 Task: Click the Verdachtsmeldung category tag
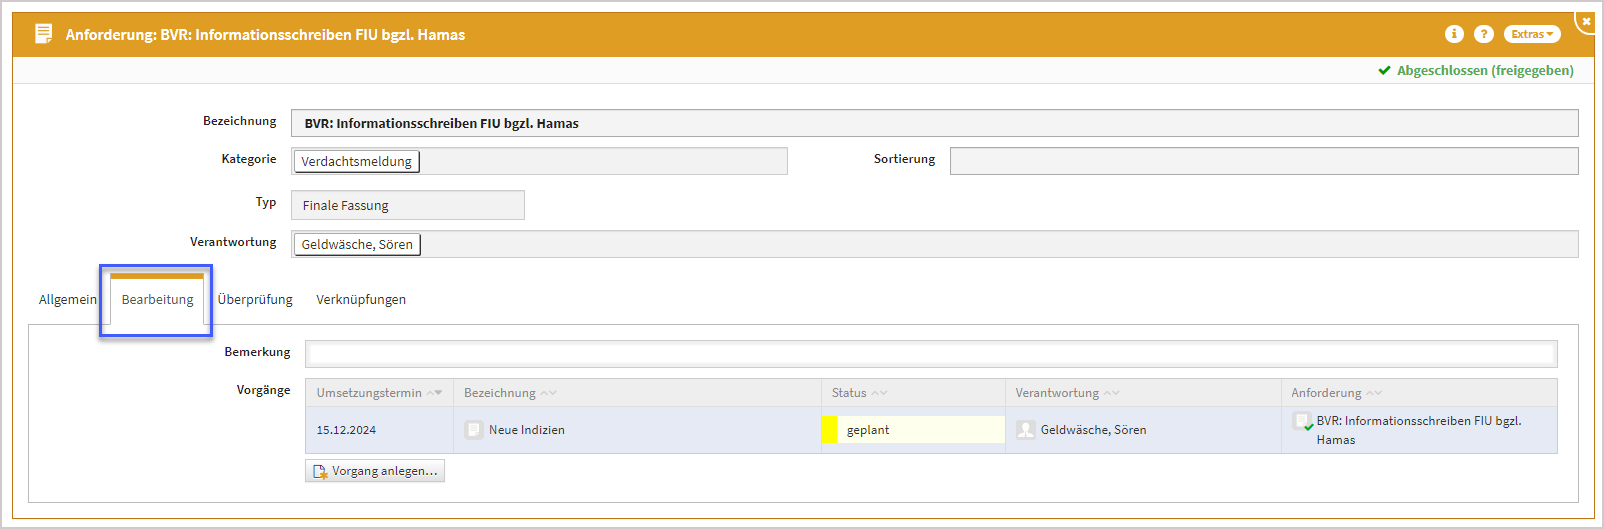click(x=356, y=162)
